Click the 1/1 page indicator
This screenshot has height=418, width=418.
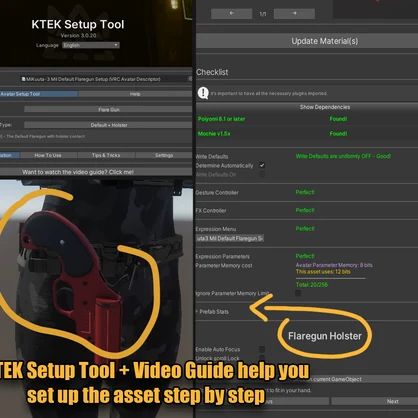(x=263, y=14)
